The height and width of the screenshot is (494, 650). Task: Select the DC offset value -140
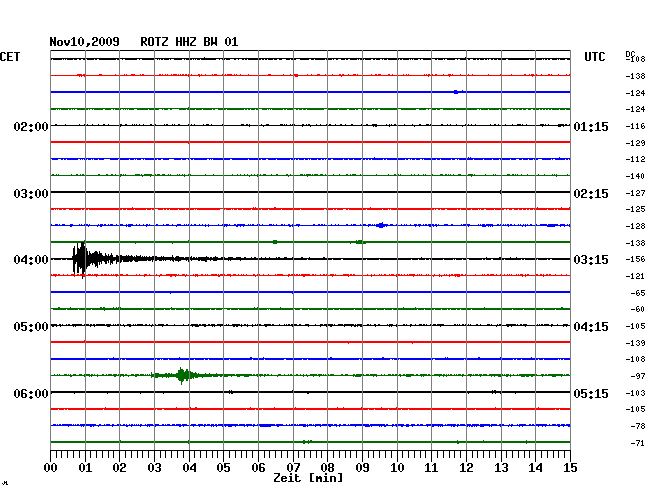[x=635, y=176]
